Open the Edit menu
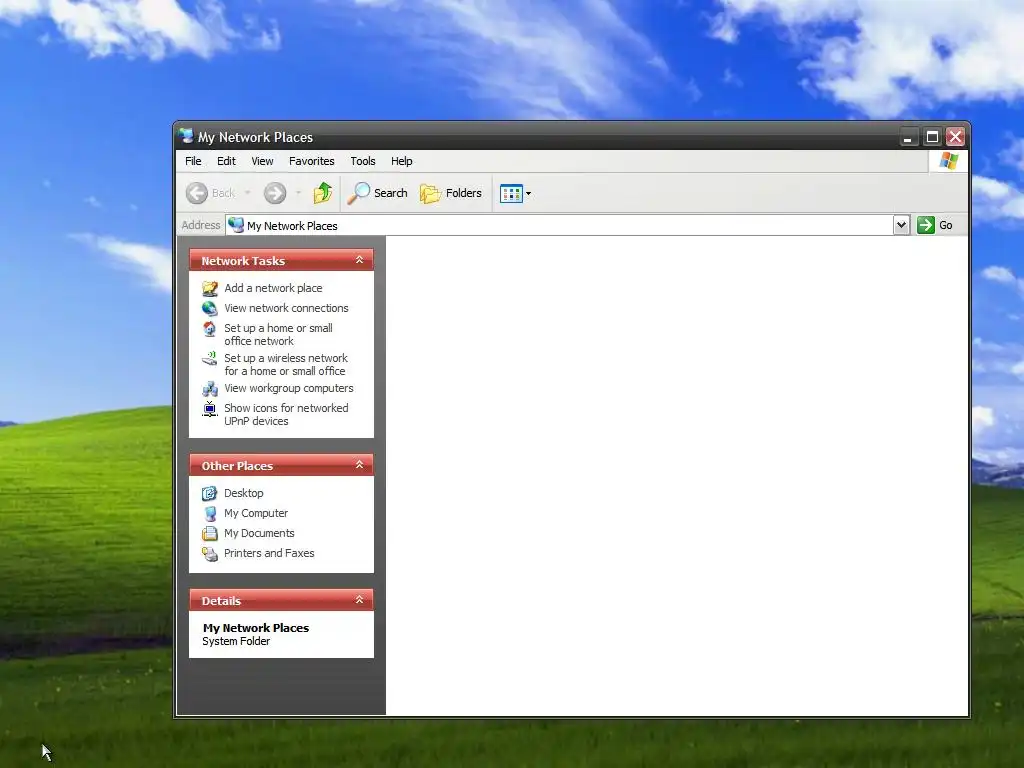 point(226,161)
